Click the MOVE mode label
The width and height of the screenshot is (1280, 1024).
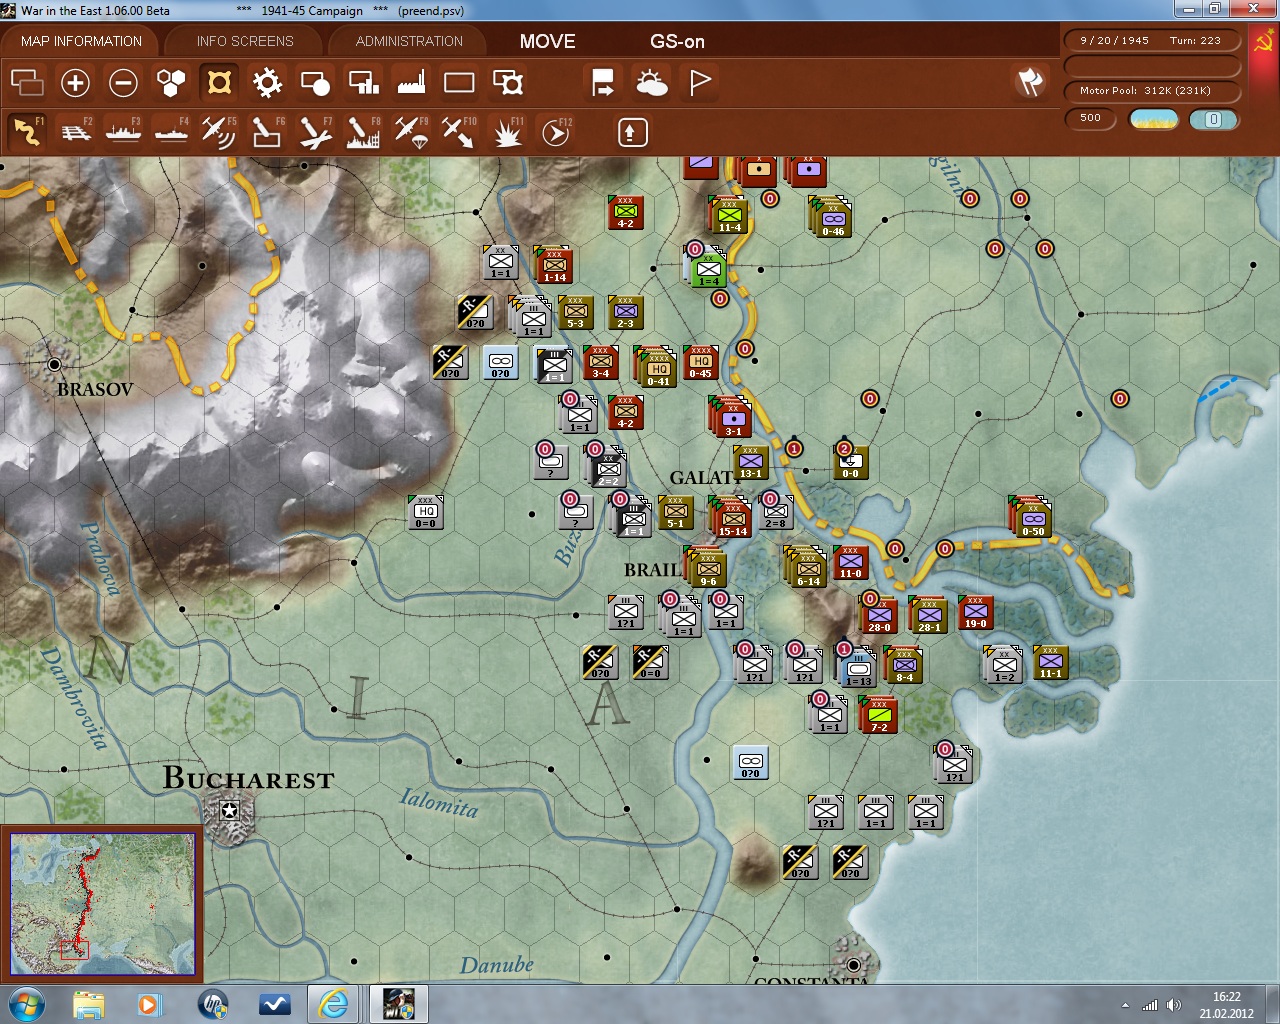pos(547,41)
